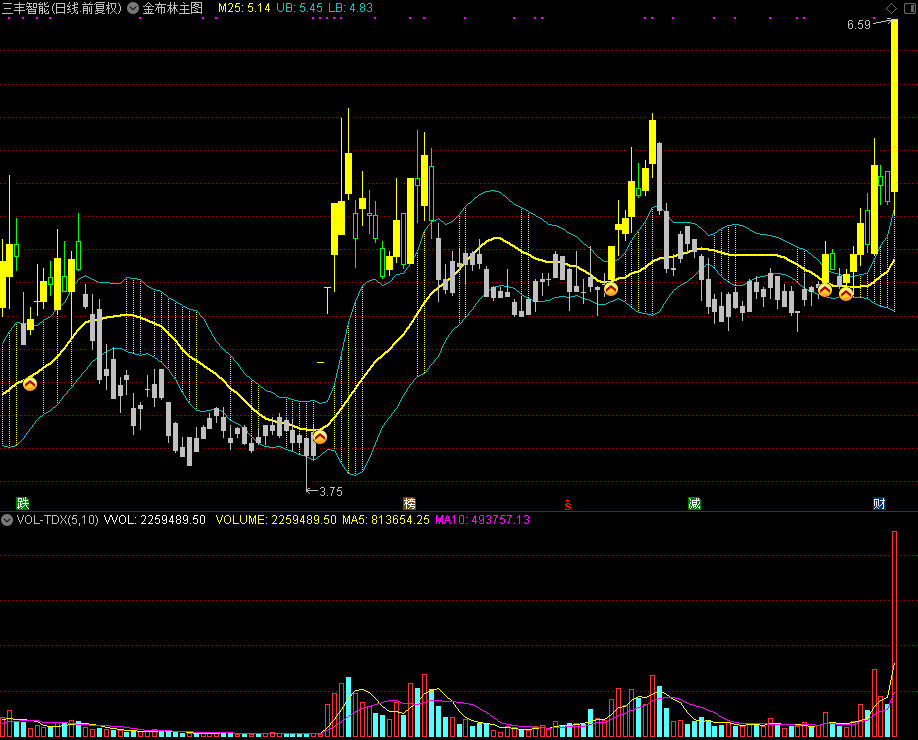Viewport: 918px width, 740px height.
Task: Click the signal arrow marker near the 3.75 low
Action: point(320,437)
